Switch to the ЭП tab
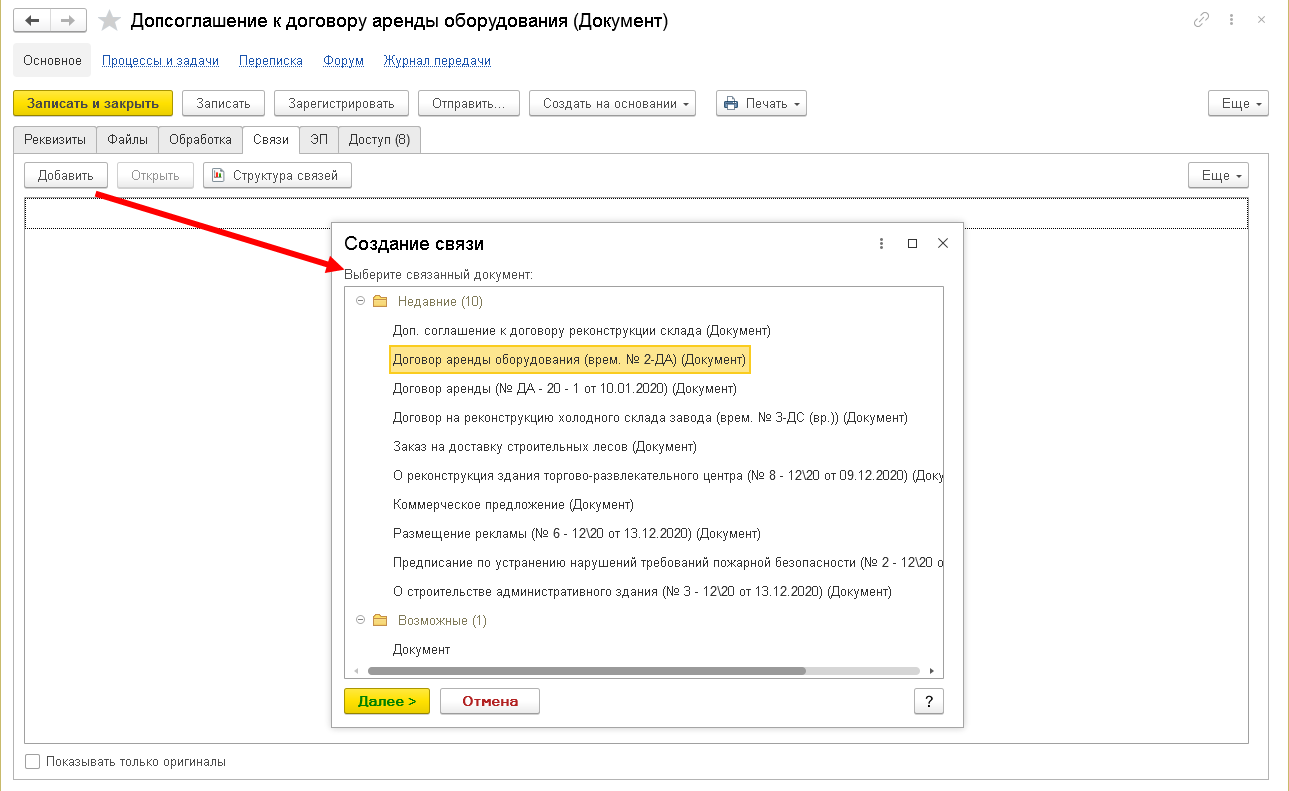The width and height of the screenshot is (1289, 791). click(319, 139)
